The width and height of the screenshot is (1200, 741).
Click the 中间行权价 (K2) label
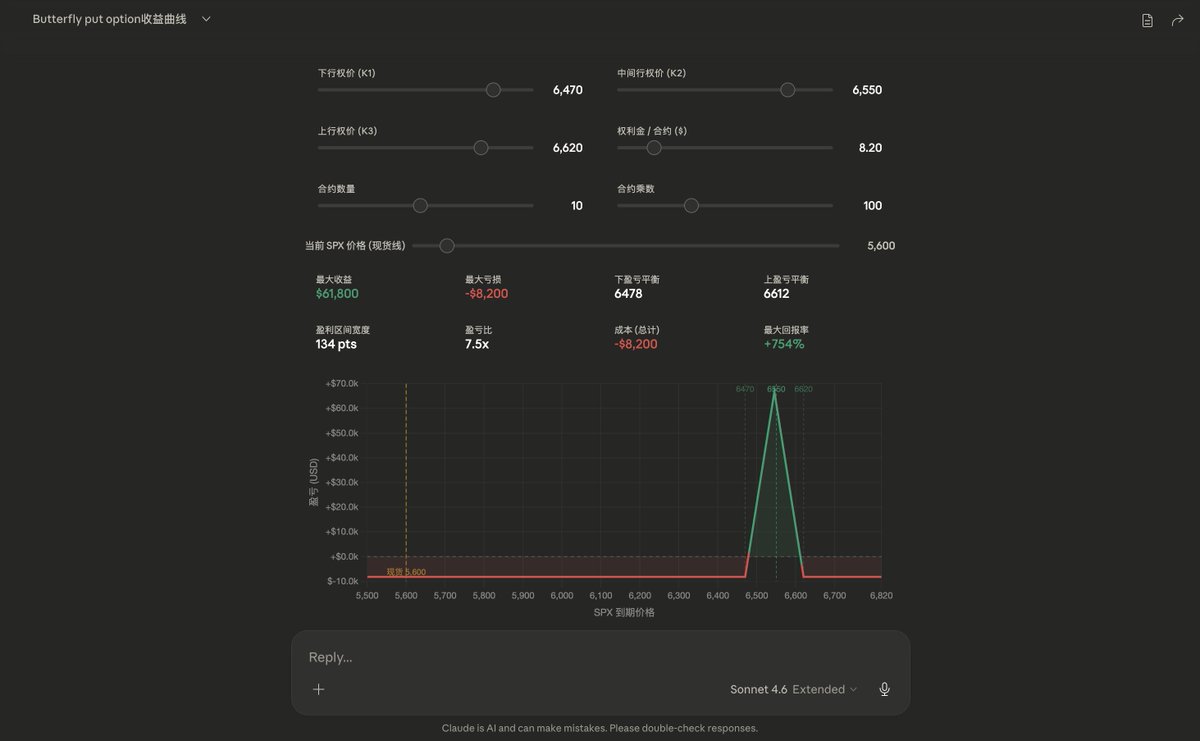pyautogui.click(x=652, y=73)
